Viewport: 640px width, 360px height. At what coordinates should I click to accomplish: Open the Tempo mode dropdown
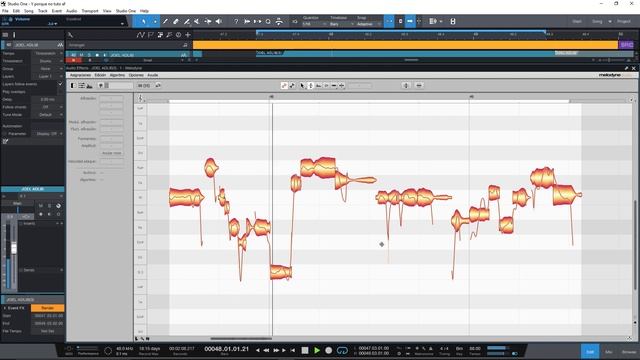pyautogui.click(x=48, y=53)
